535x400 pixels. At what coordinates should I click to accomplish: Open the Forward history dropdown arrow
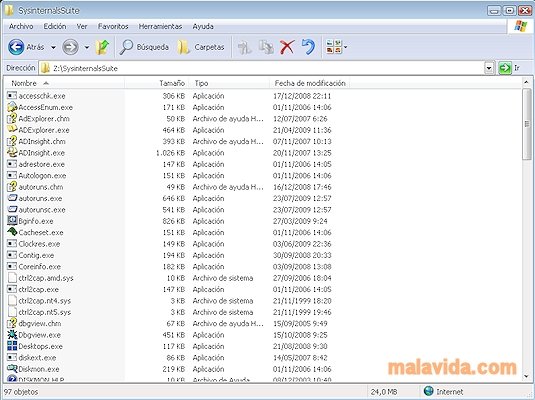coord(87,47)
